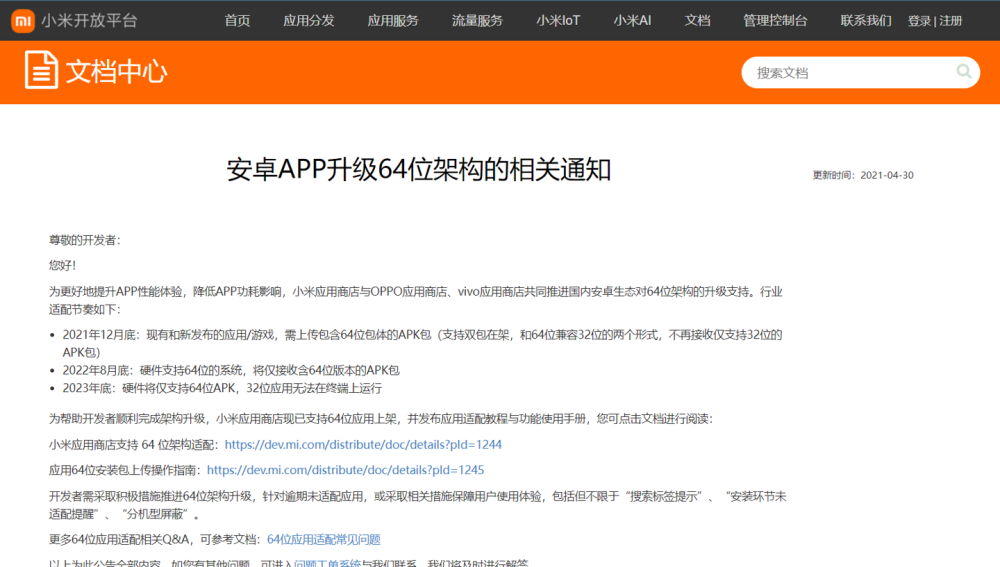1000x567 pixels.
Task: Open the link ending pId=1244
Action: click(363, 445)
